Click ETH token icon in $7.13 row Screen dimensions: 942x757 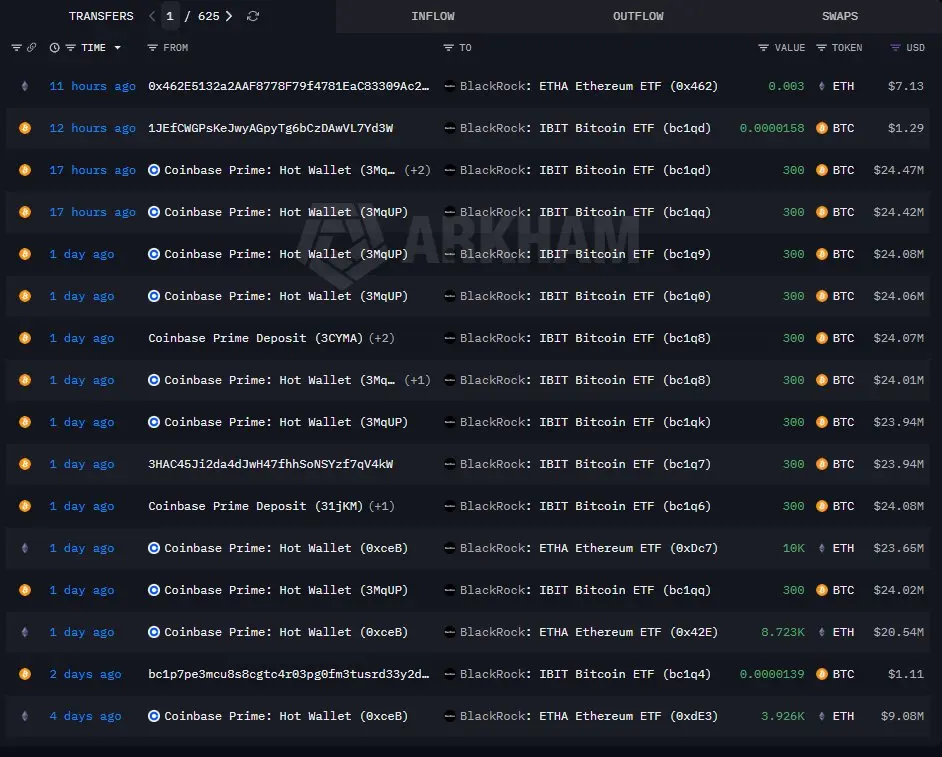coord(821,86)
